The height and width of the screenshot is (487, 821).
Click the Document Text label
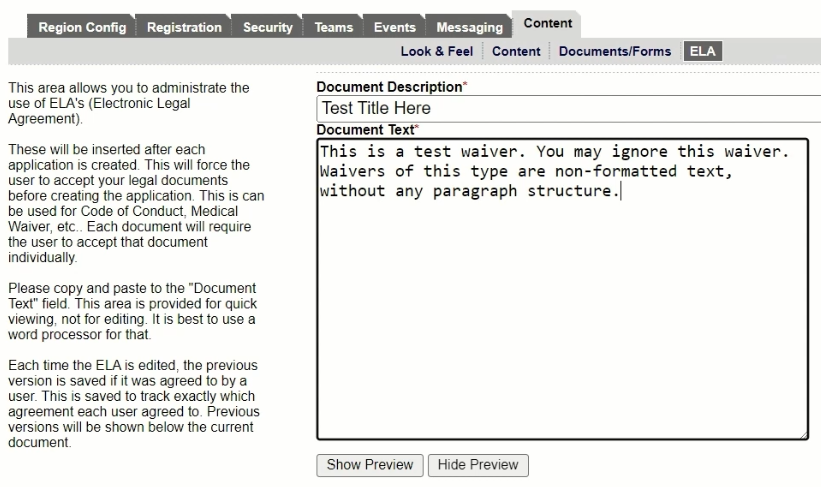click(x=365, y=130)
